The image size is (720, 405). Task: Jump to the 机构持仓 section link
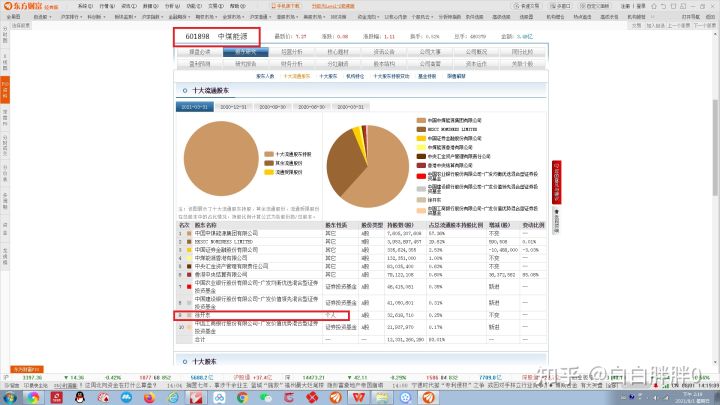pyautogui.click(x=355, y=76)
